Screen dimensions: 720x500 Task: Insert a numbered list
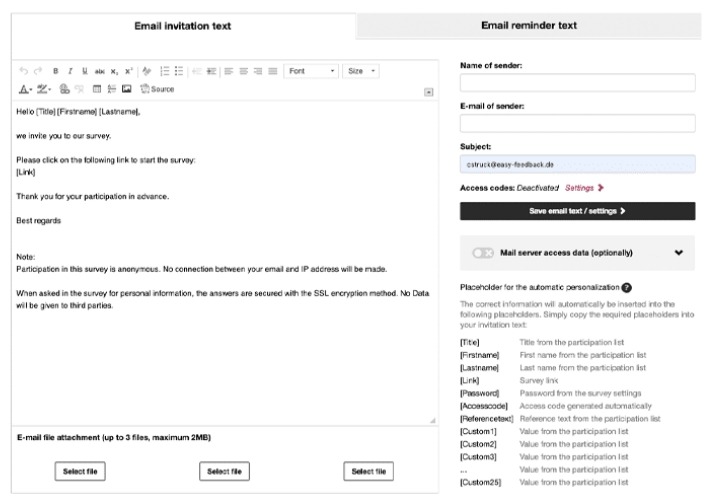[x=164, y=71]
